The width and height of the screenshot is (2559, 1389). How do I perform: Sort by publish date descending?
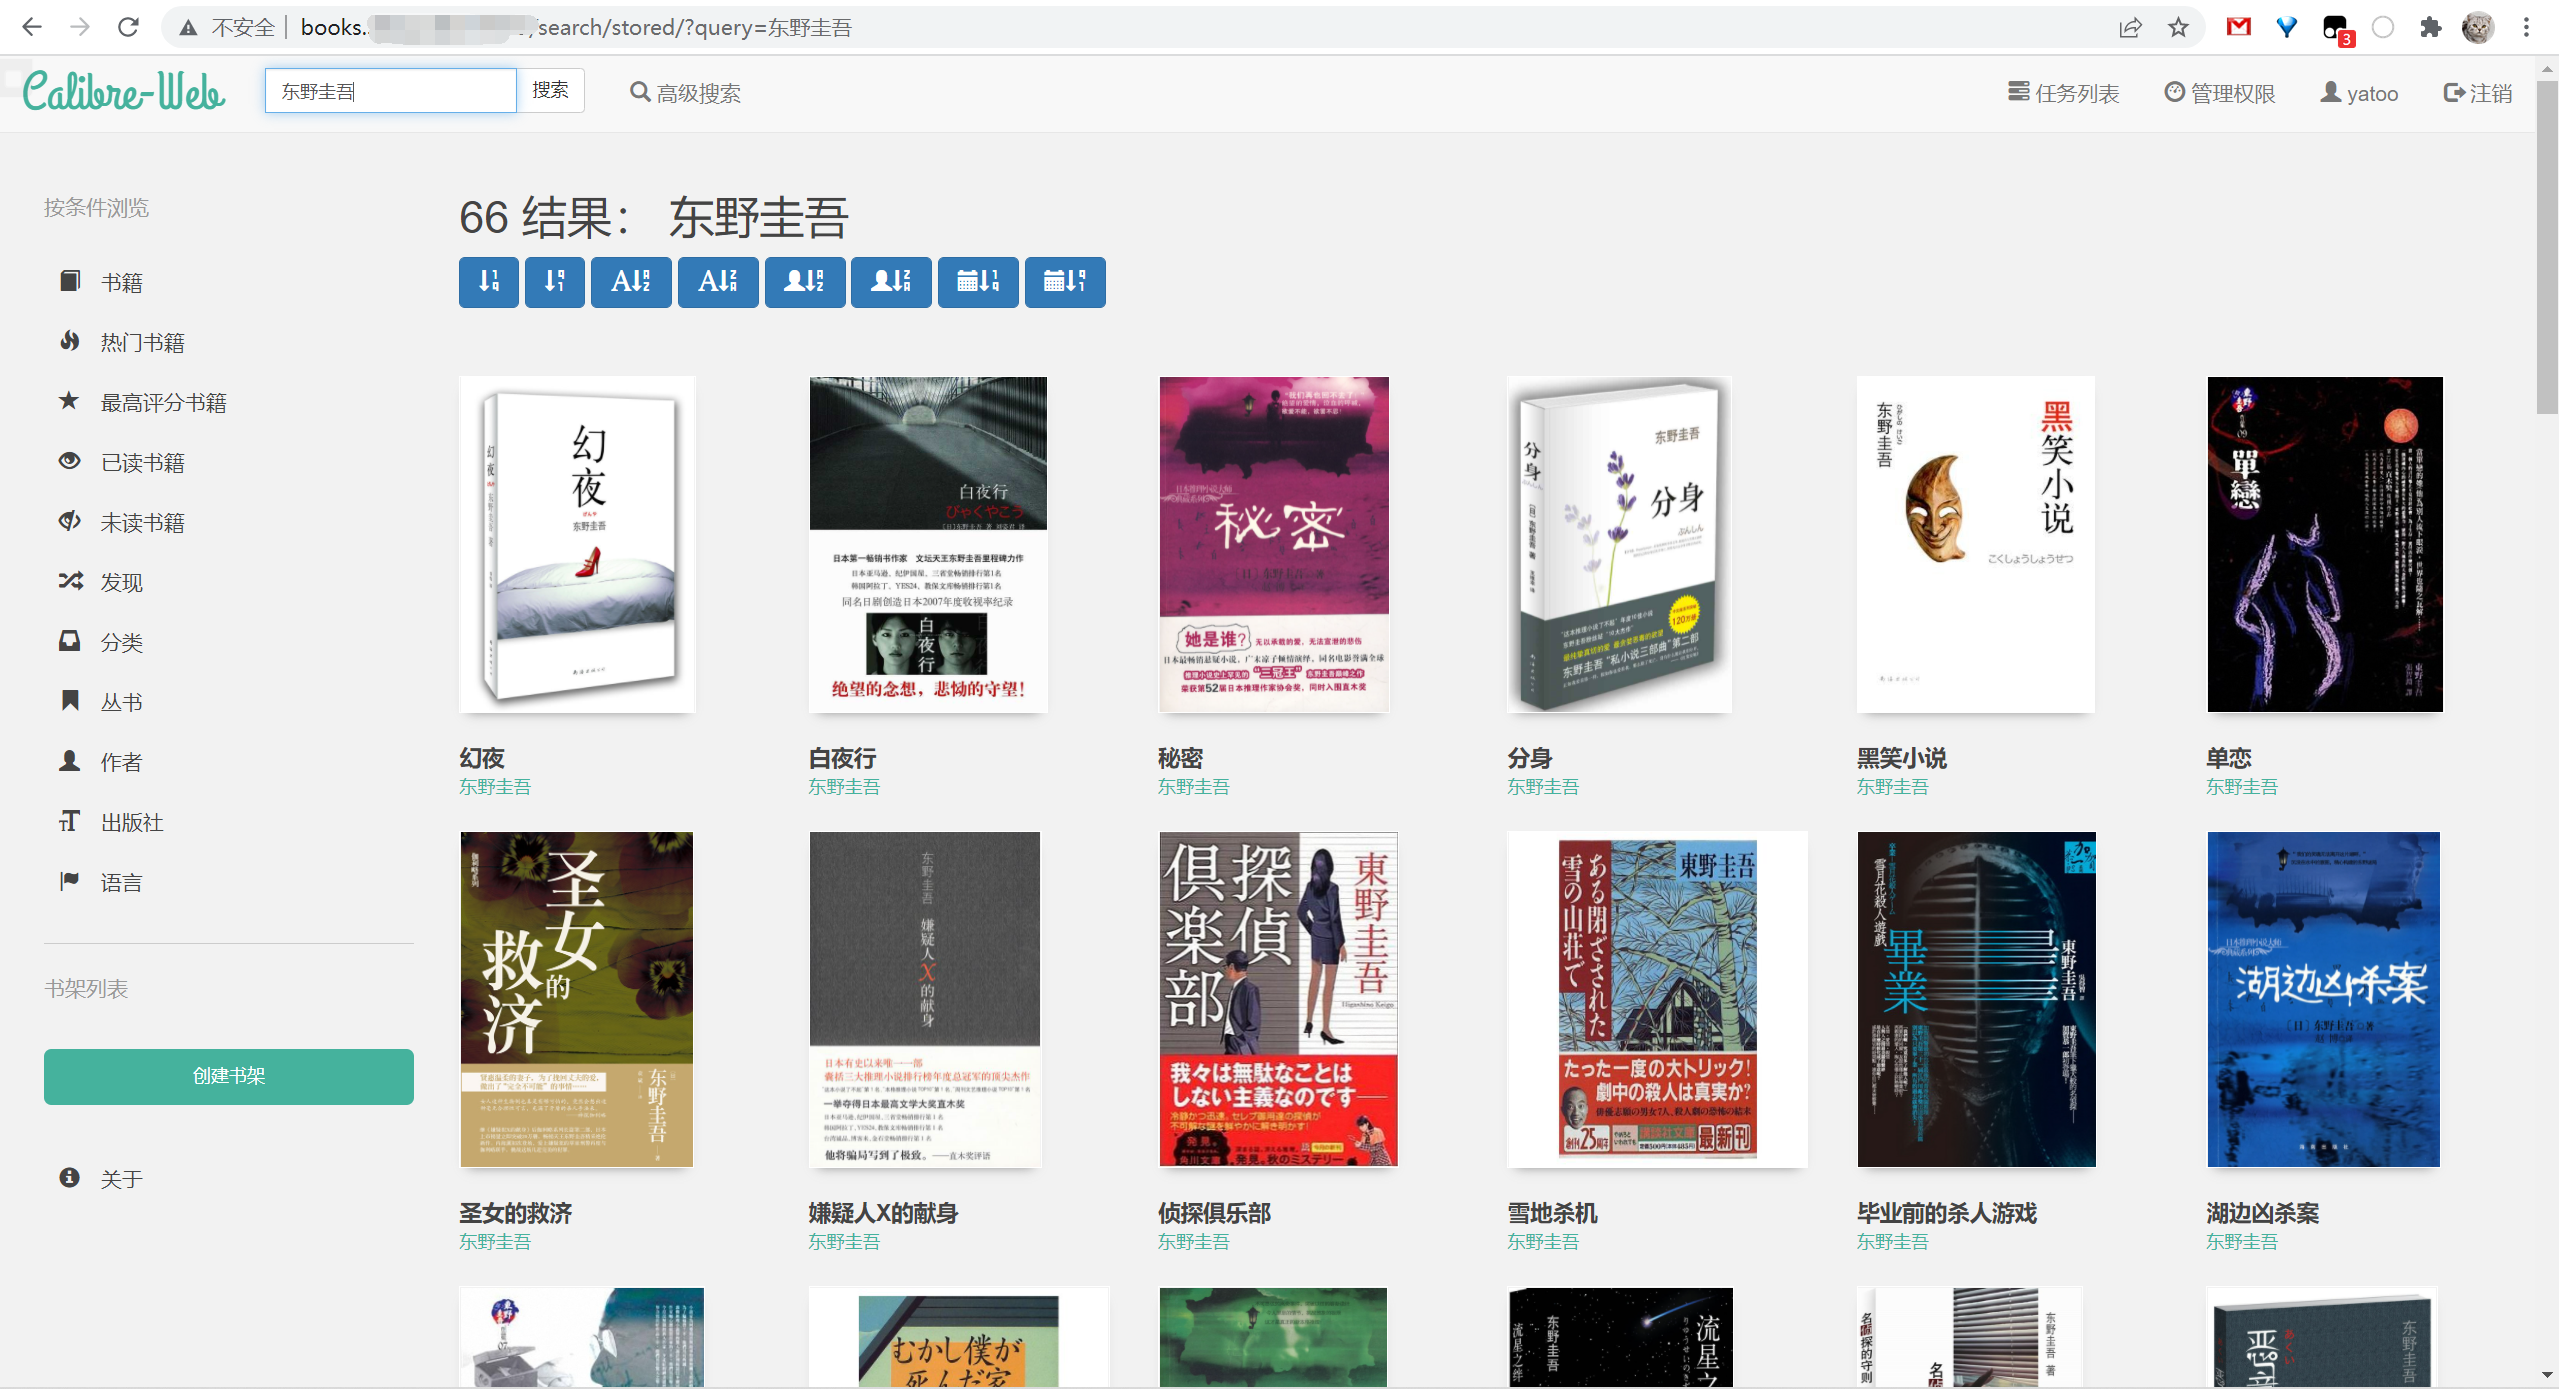tap(1064, 282)
